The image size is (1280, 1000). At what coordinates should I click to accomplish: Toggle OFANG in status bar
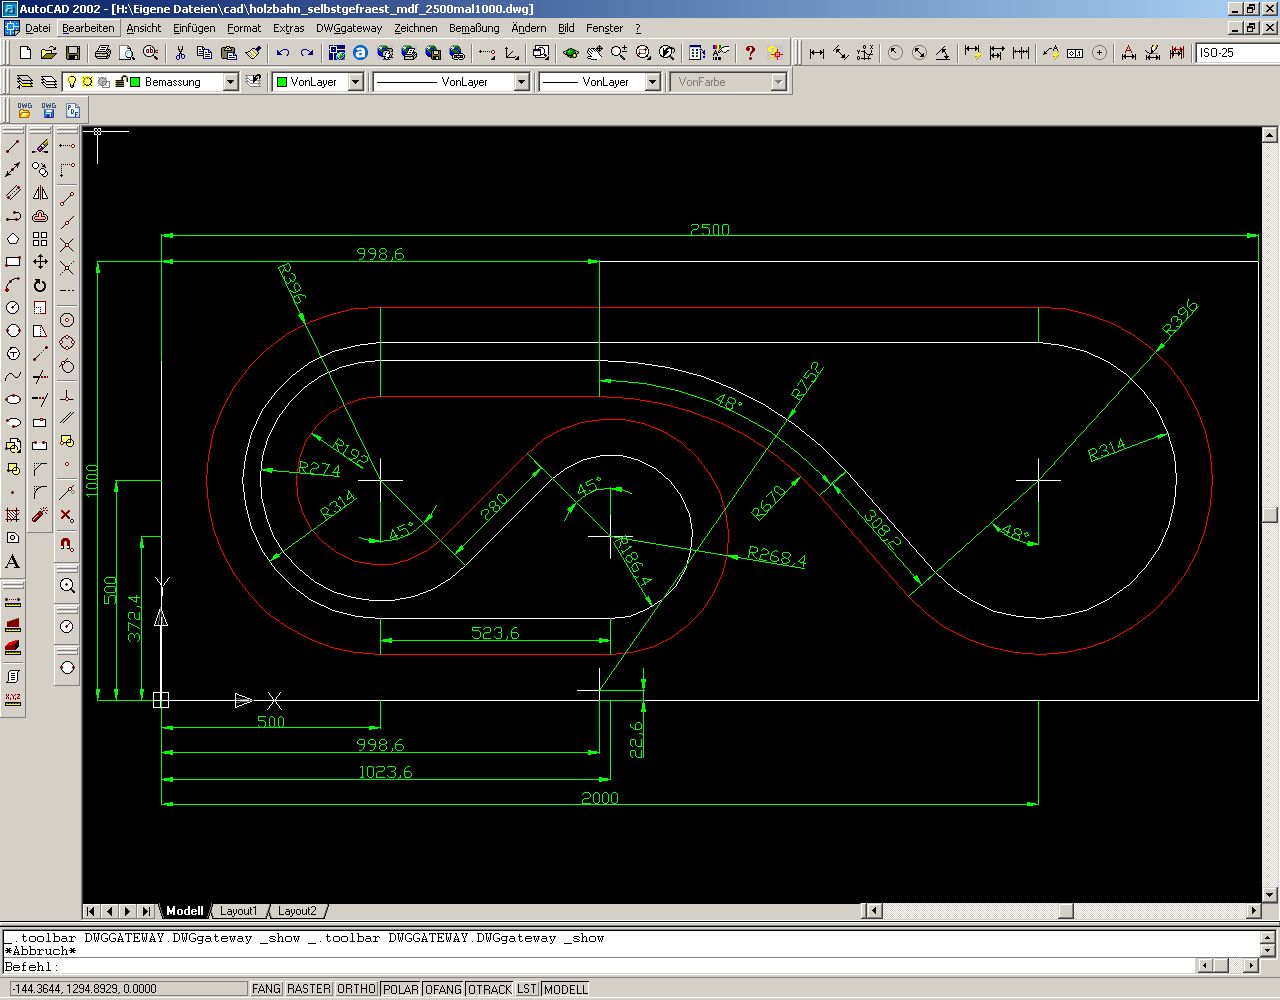(x=443, y=989)
